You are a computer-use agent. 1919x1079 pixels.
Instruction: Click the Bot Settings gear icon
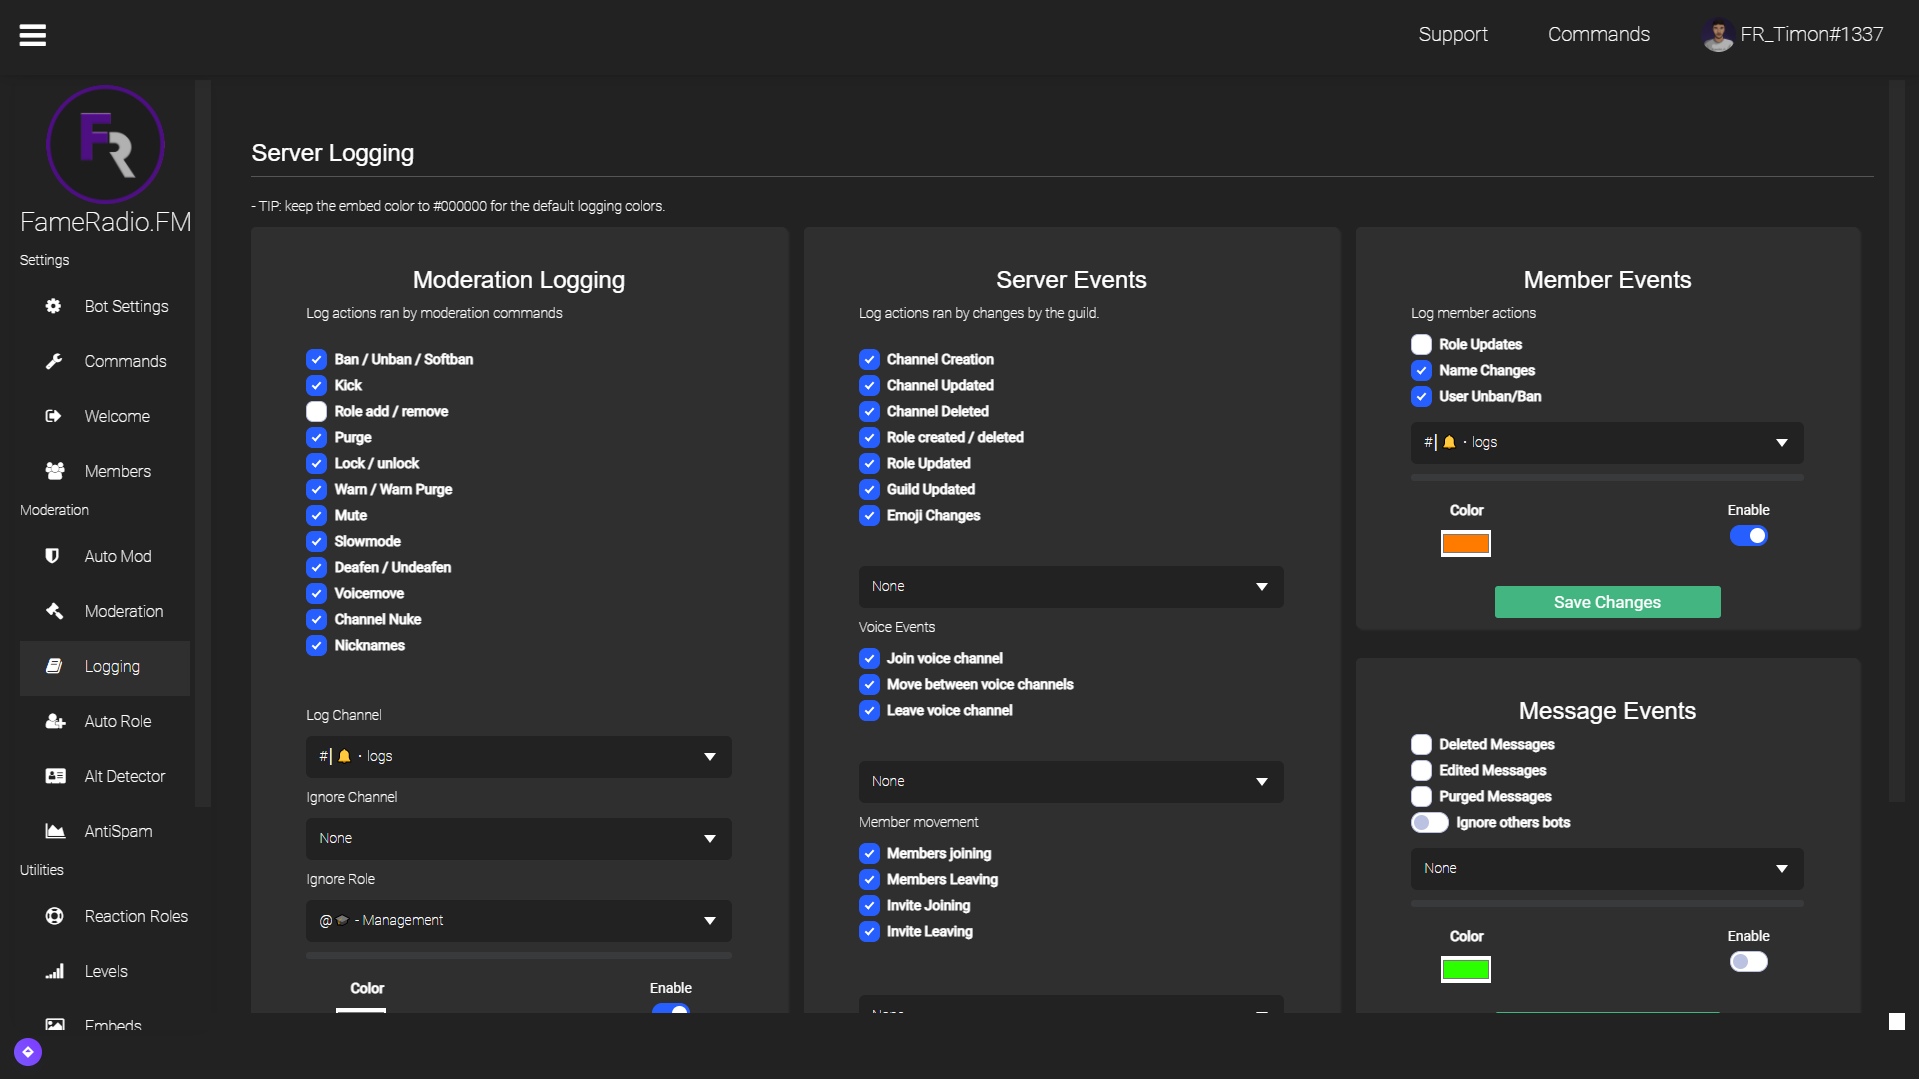pos(54,306)
